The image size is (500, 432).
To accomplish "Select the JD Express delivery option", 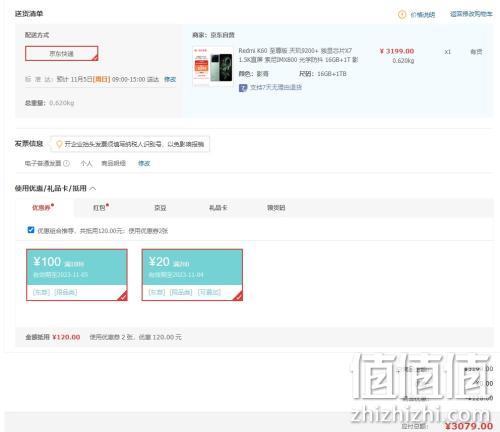I will [x=62, y=54].
